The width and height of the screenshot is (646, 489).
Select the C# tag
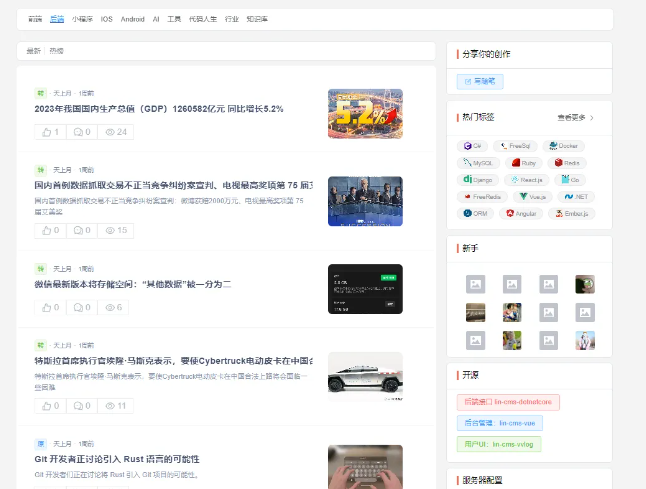coord(472,146)
